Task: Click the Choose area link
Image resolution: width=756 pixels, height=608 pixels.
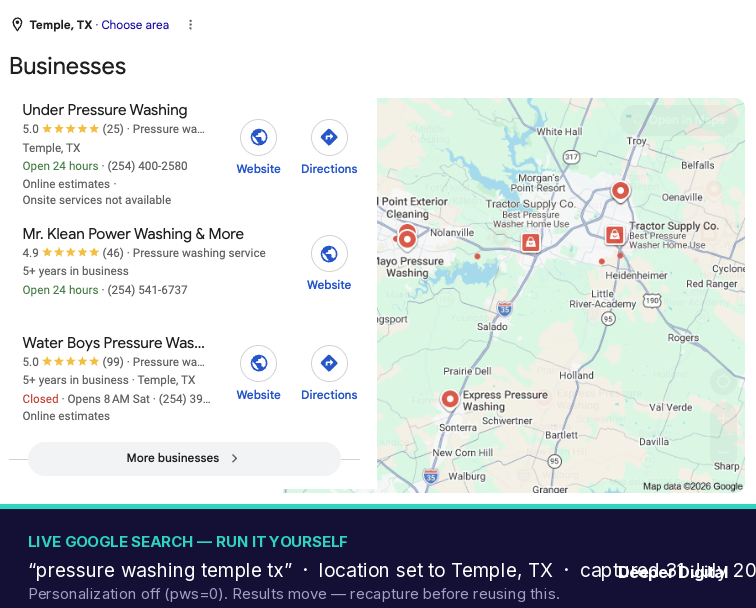Action: coord(135,25)
